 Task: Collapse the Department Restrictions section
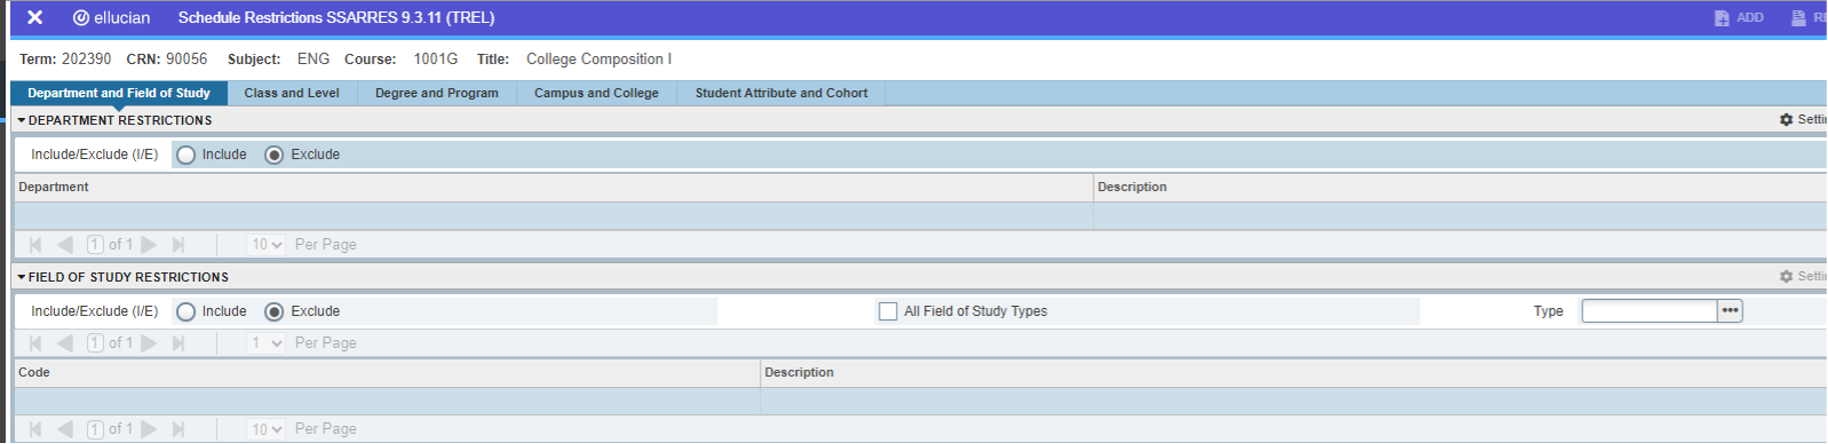click(21, 120)
